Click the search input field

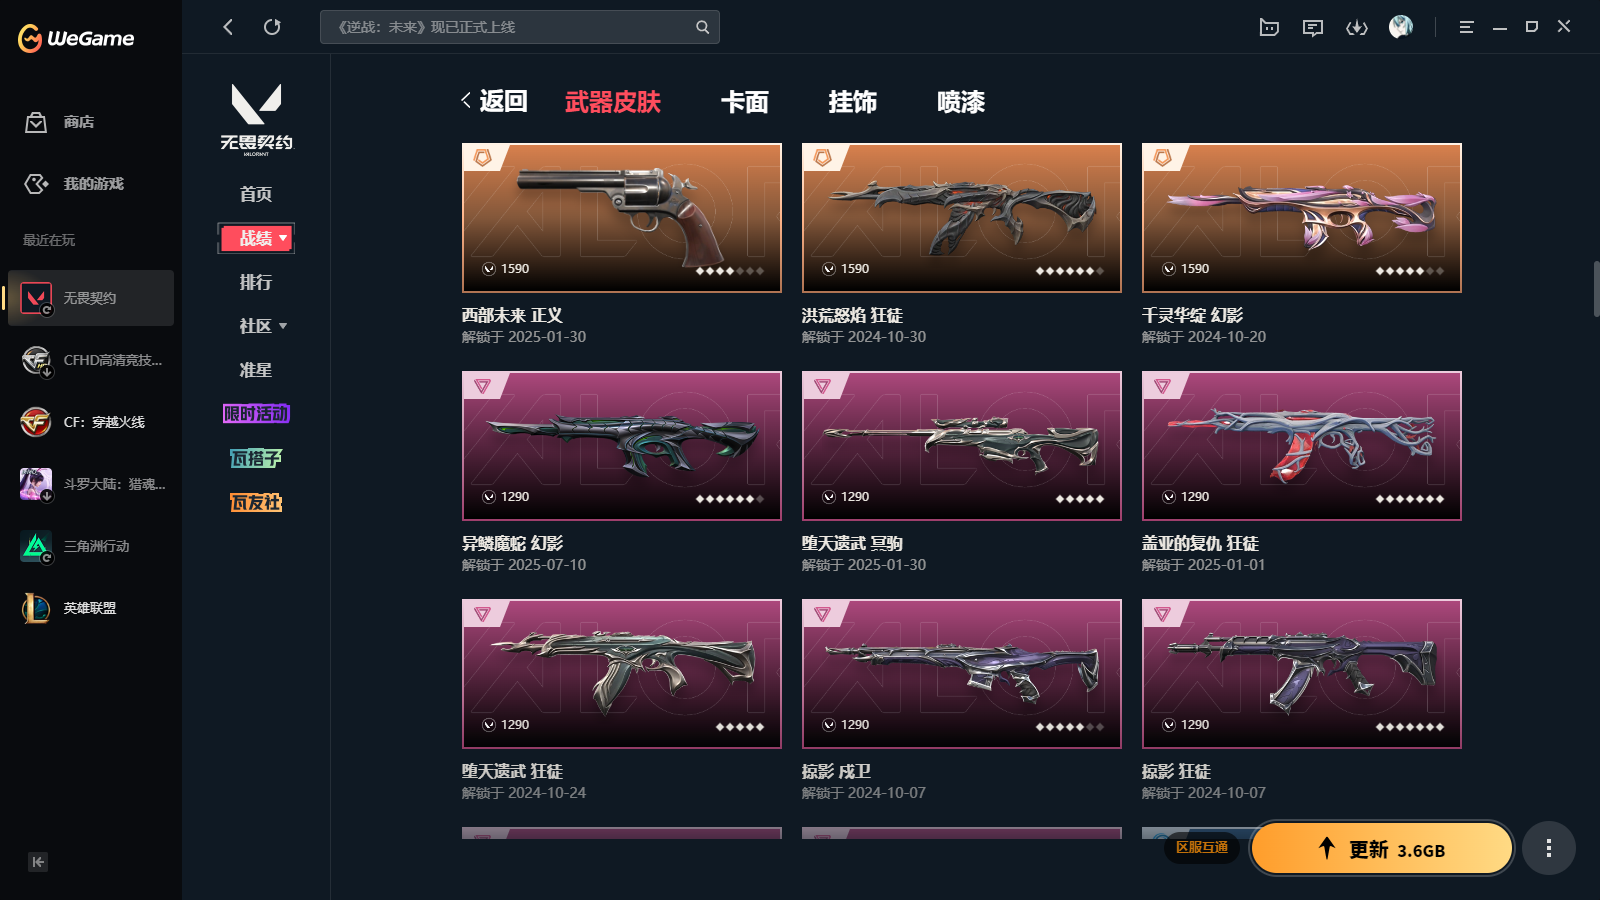(520, 27)
